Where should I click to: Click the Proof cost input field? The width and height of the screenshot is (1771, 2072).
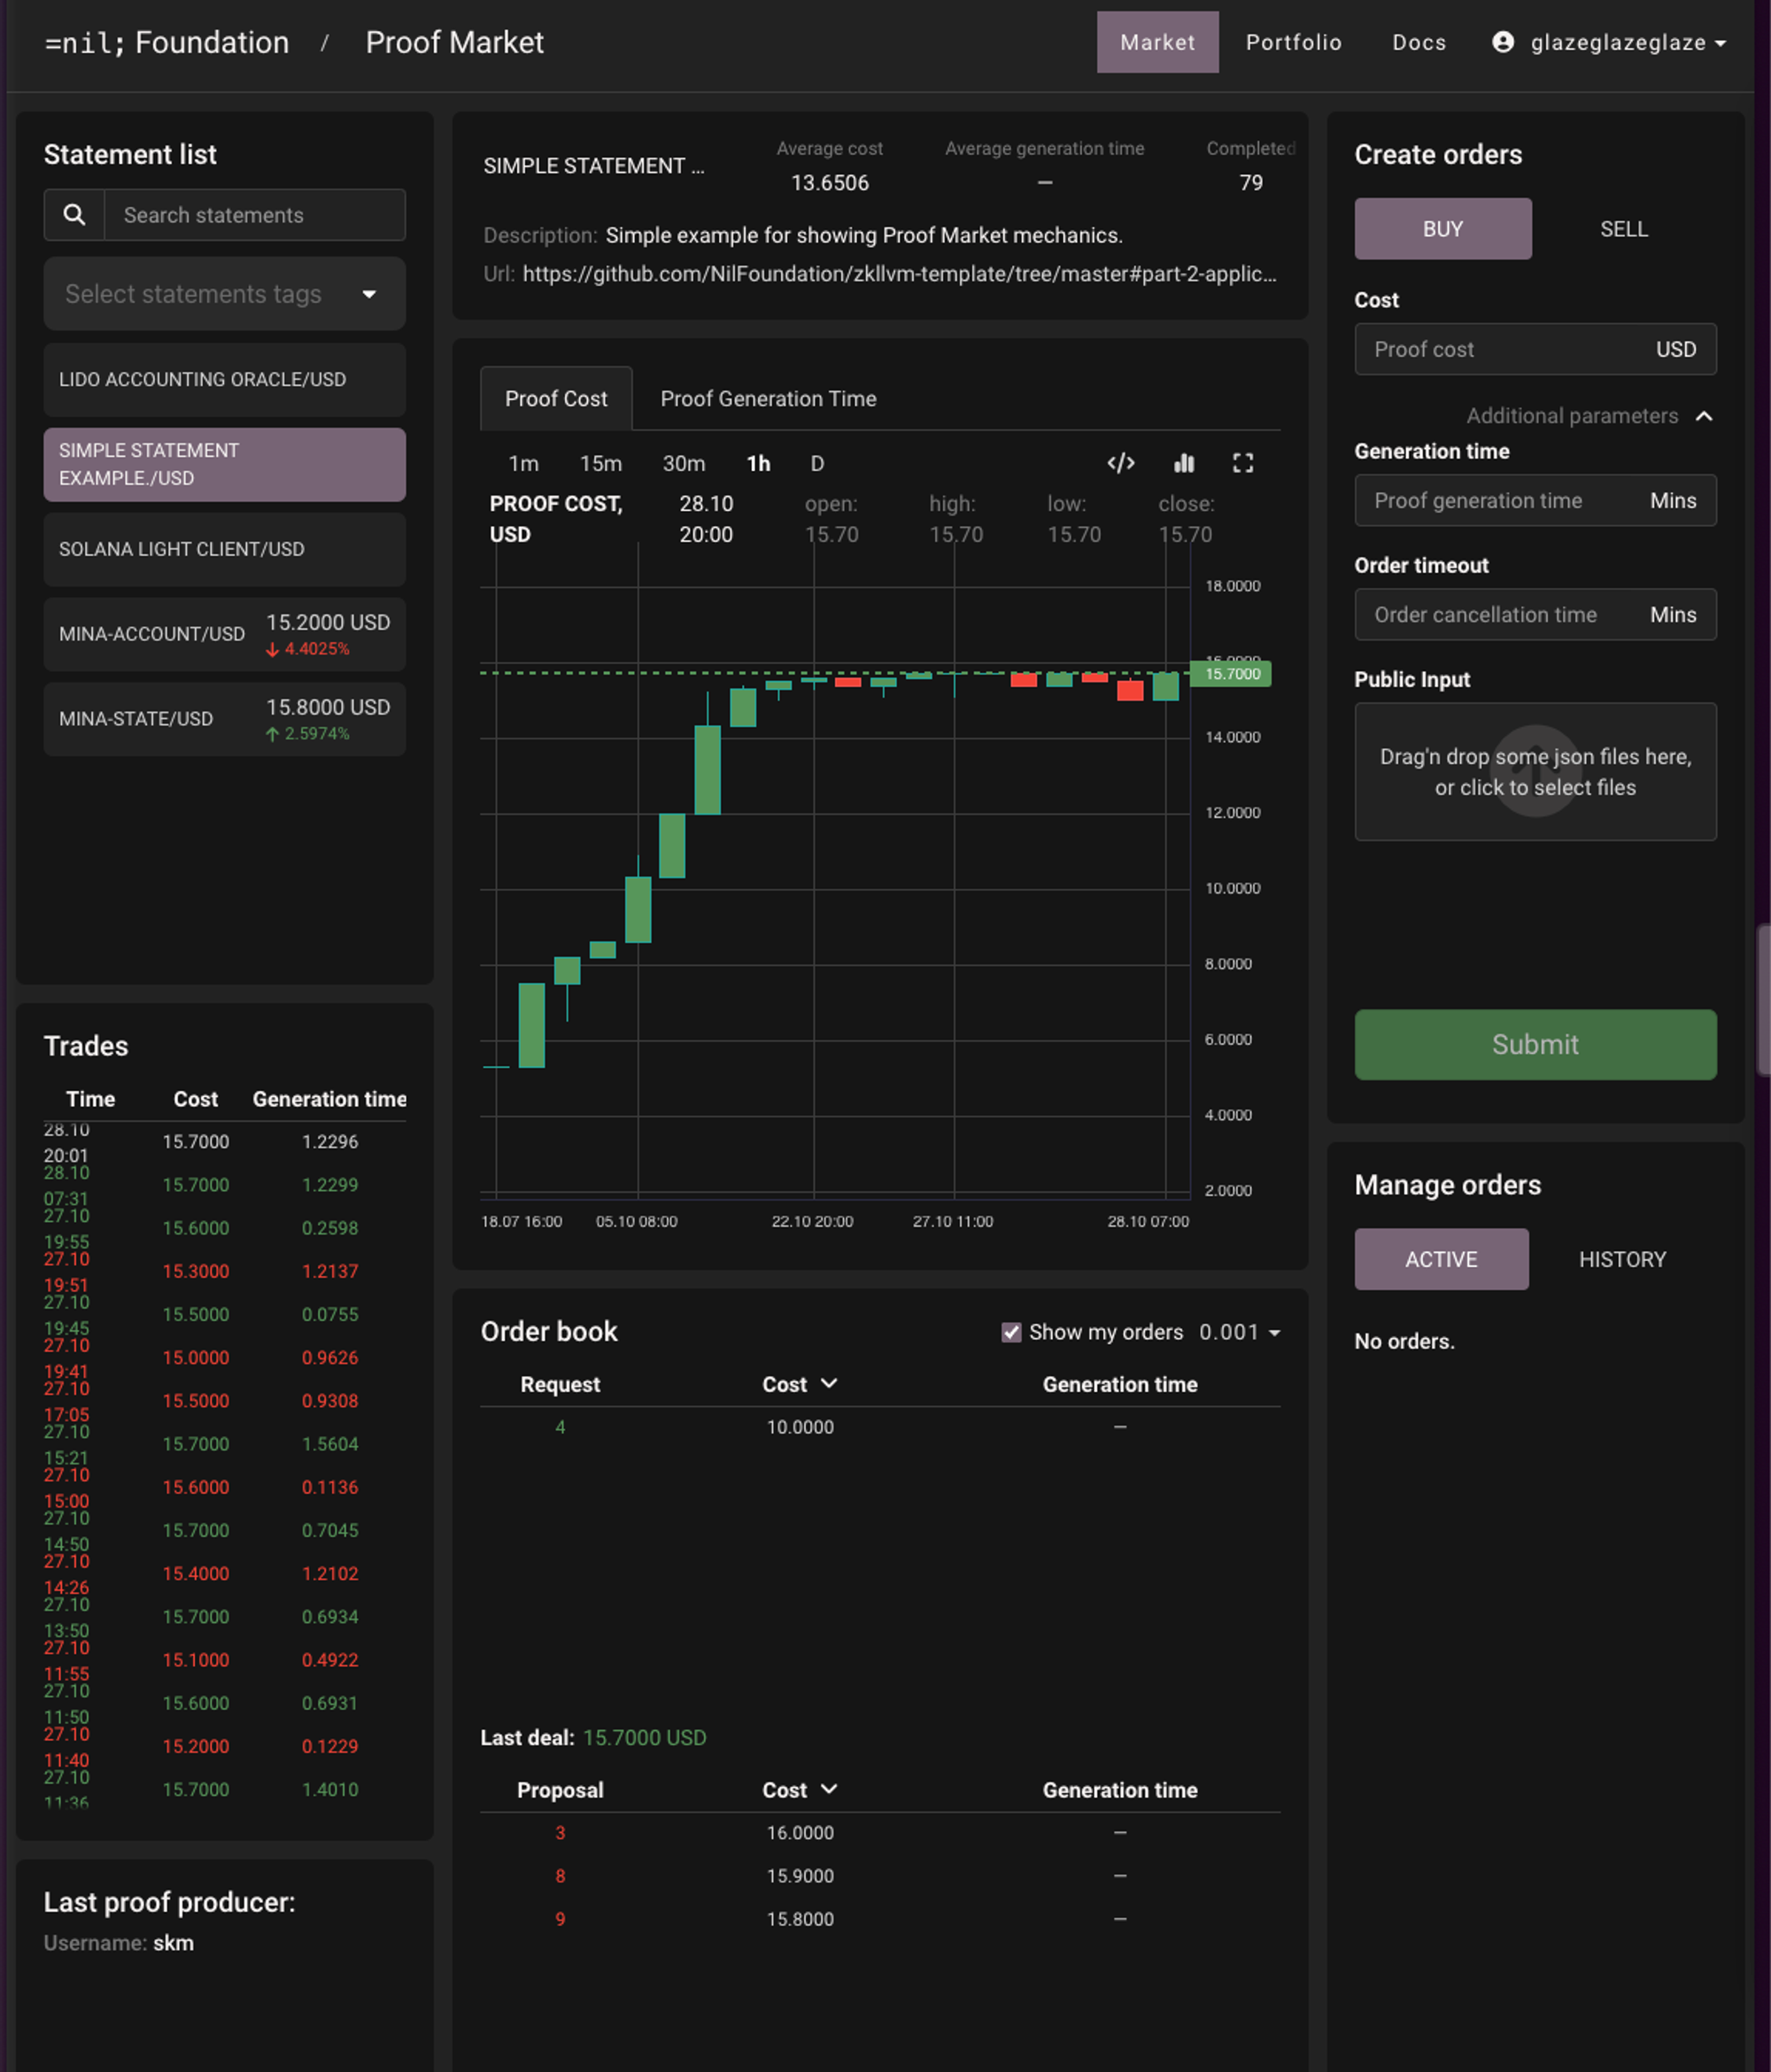(x=1500, y=349)
